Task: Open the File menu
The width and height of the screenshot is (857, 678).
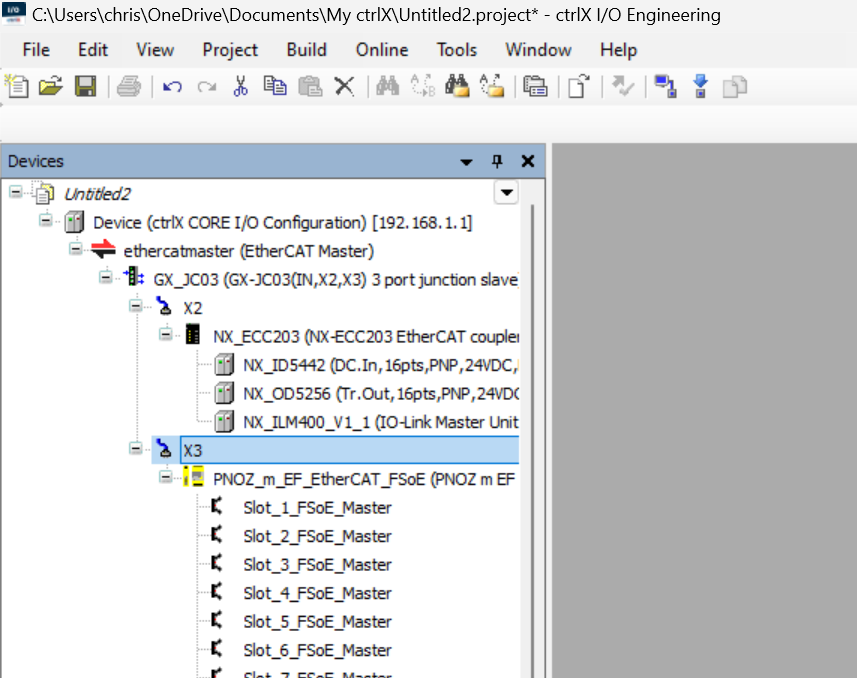Action: click(x=36, y=50)
